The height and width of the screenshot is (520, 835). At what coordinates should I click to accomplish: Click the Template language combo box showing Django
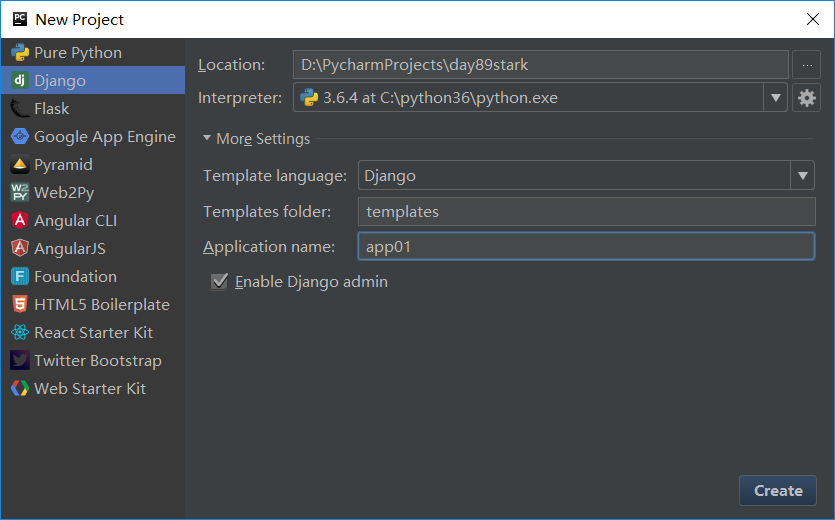[586, 175]
